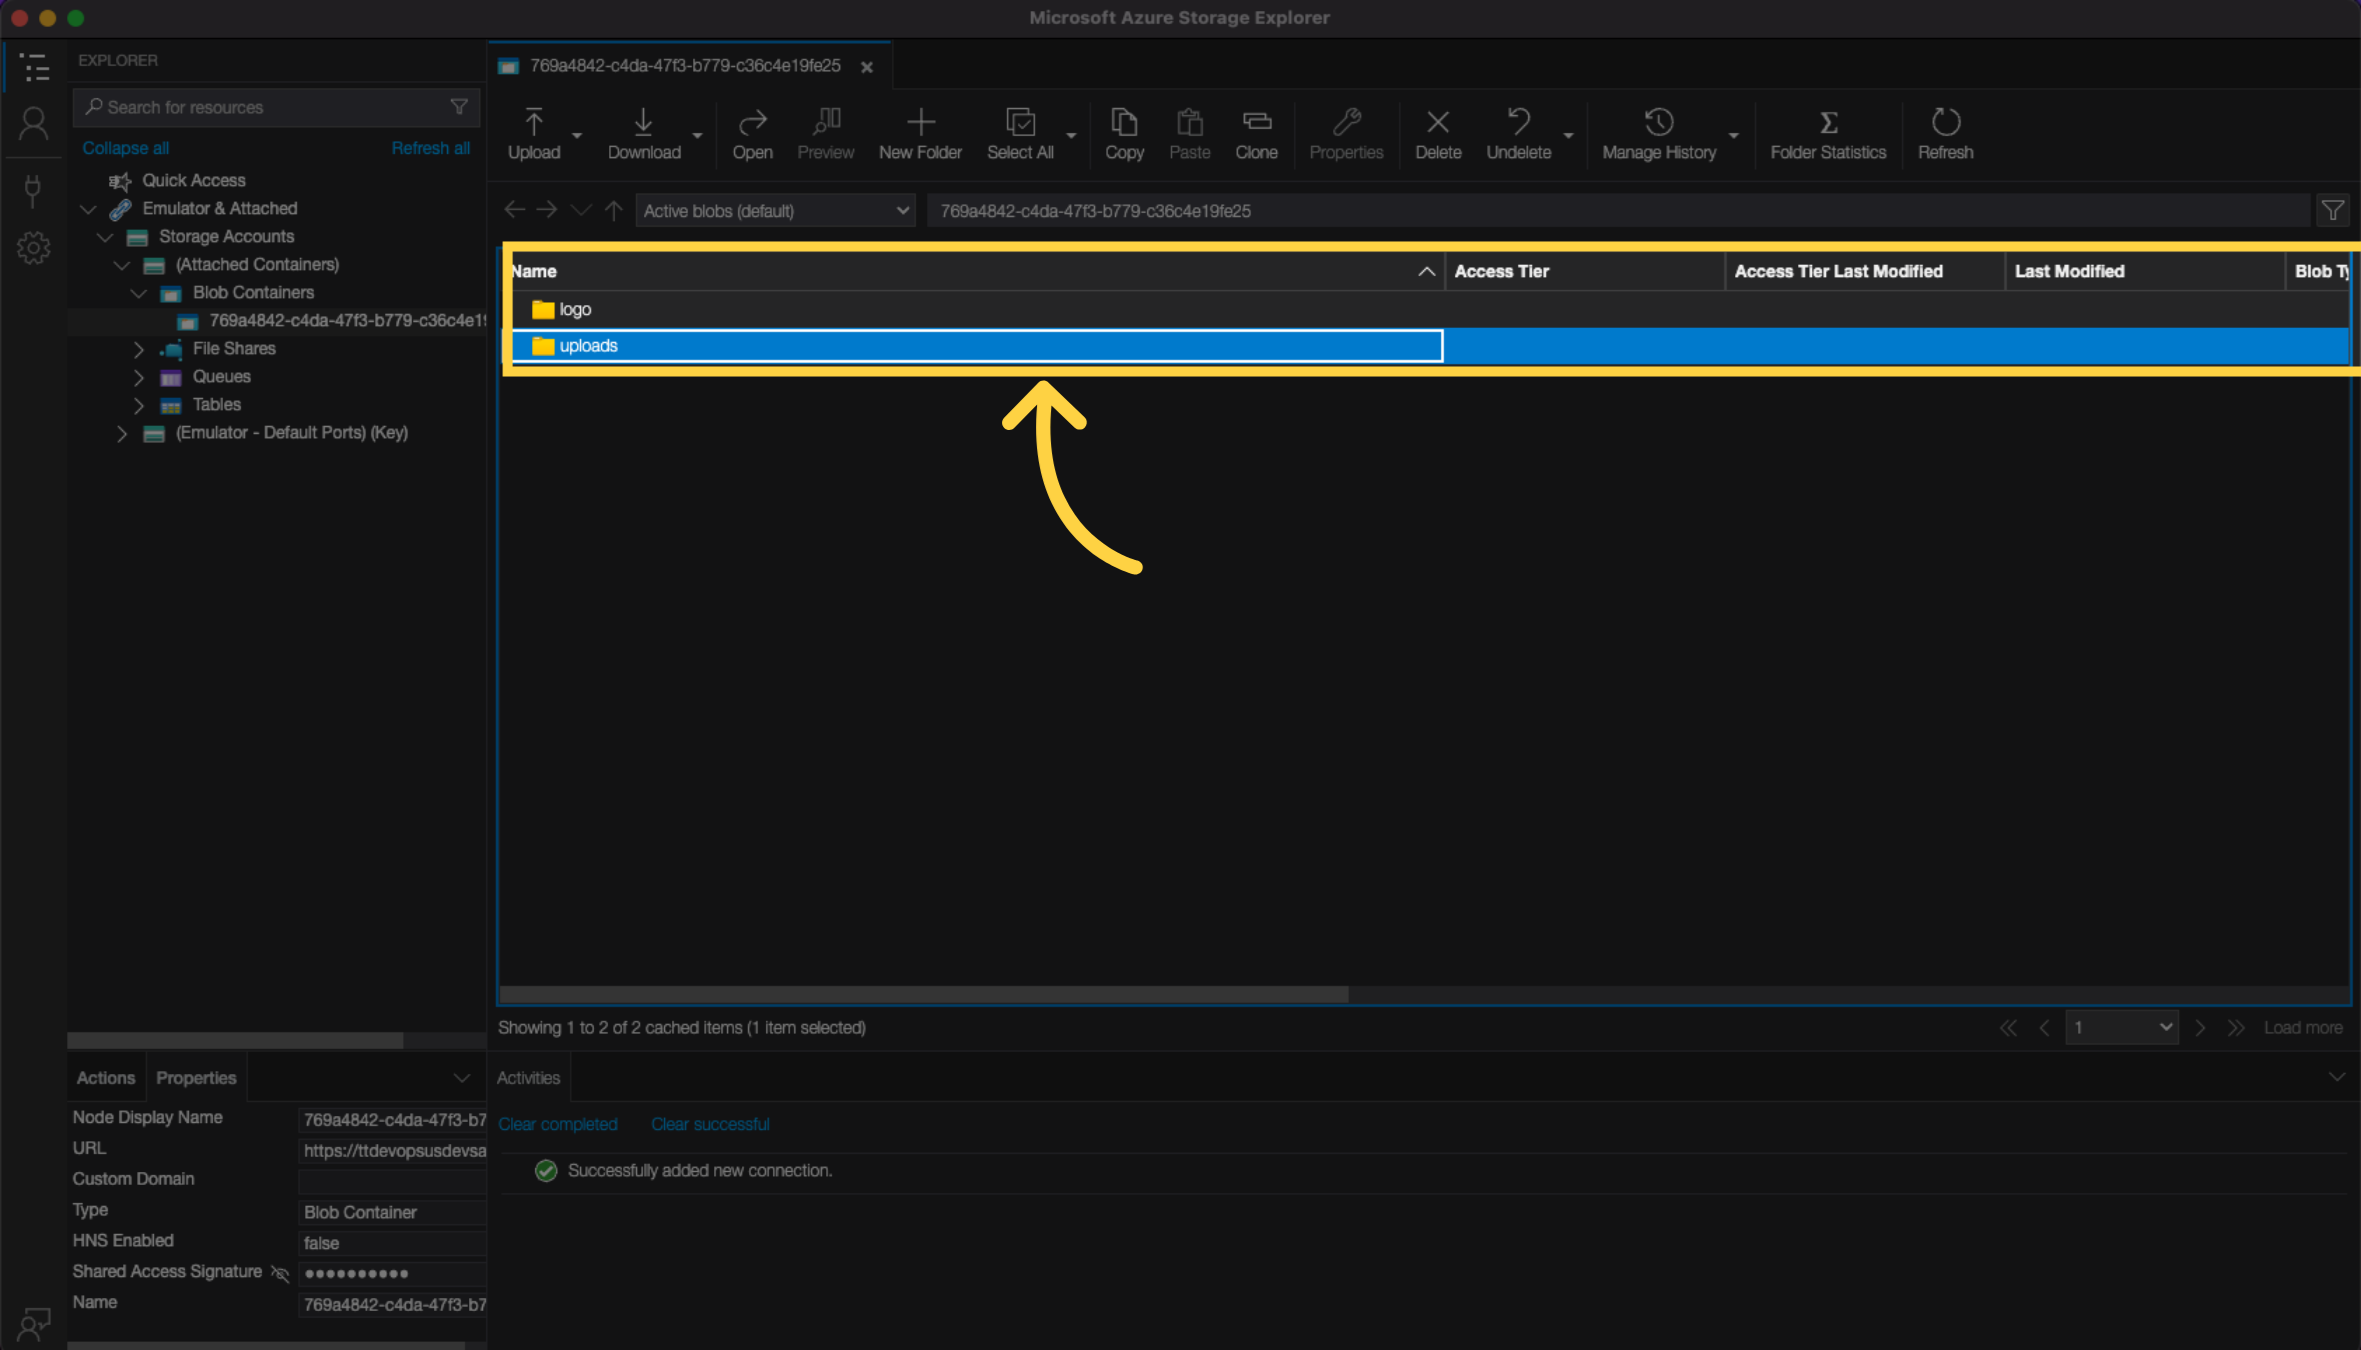The width and height of the screenshot is (2361, 1350).
Task: Expand the Queues tree node
Action: [x=139, y=377]
